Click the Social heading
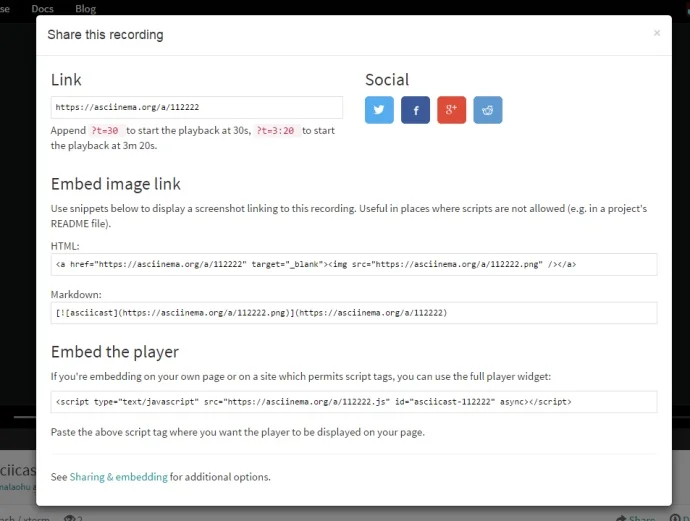The image size is (690, 521). (x=387, y=80)
